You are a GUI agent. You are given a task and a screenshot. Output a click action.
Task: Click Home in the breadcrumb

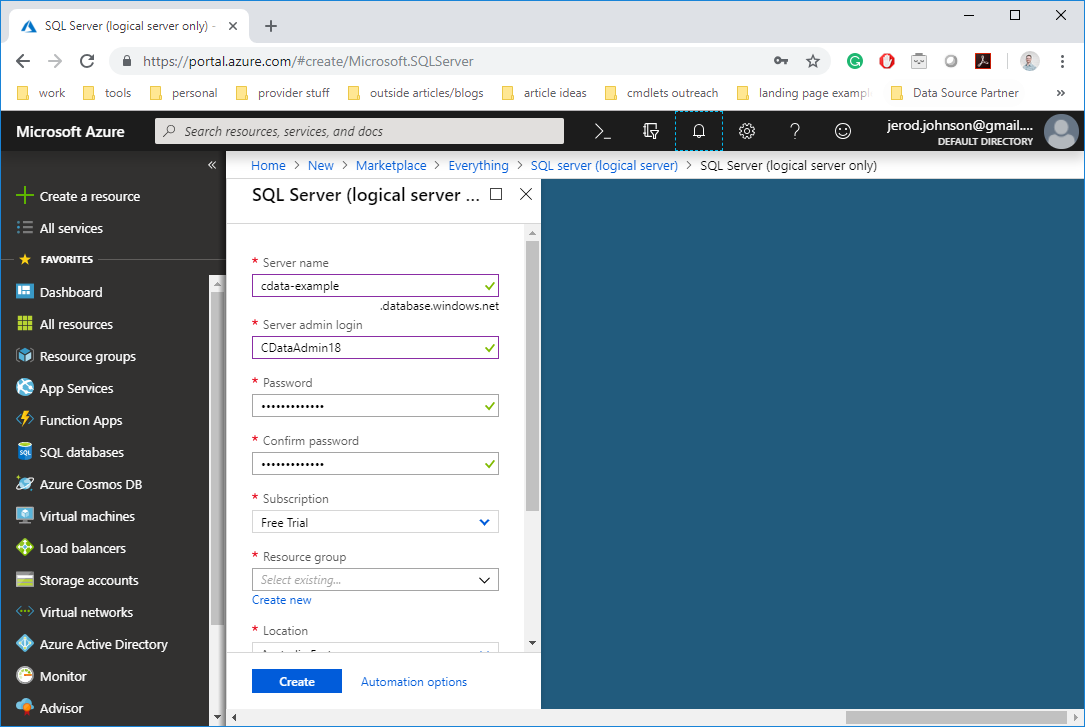[268, 165]
